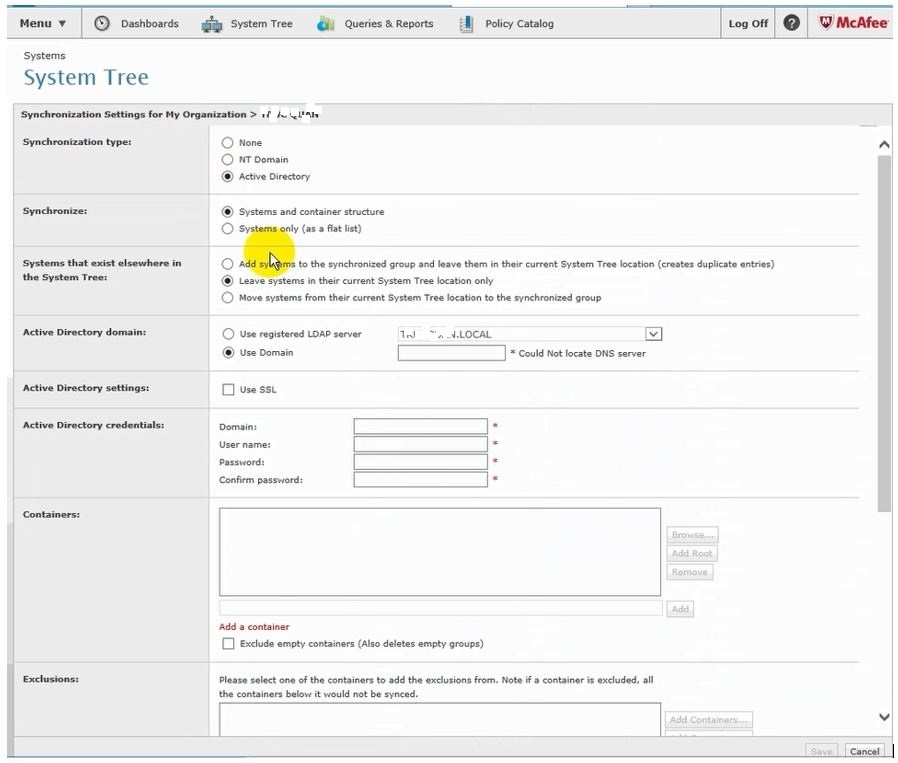The image size is (898, 763).
Task: Select None synchronization type
Action: (228, 143)
